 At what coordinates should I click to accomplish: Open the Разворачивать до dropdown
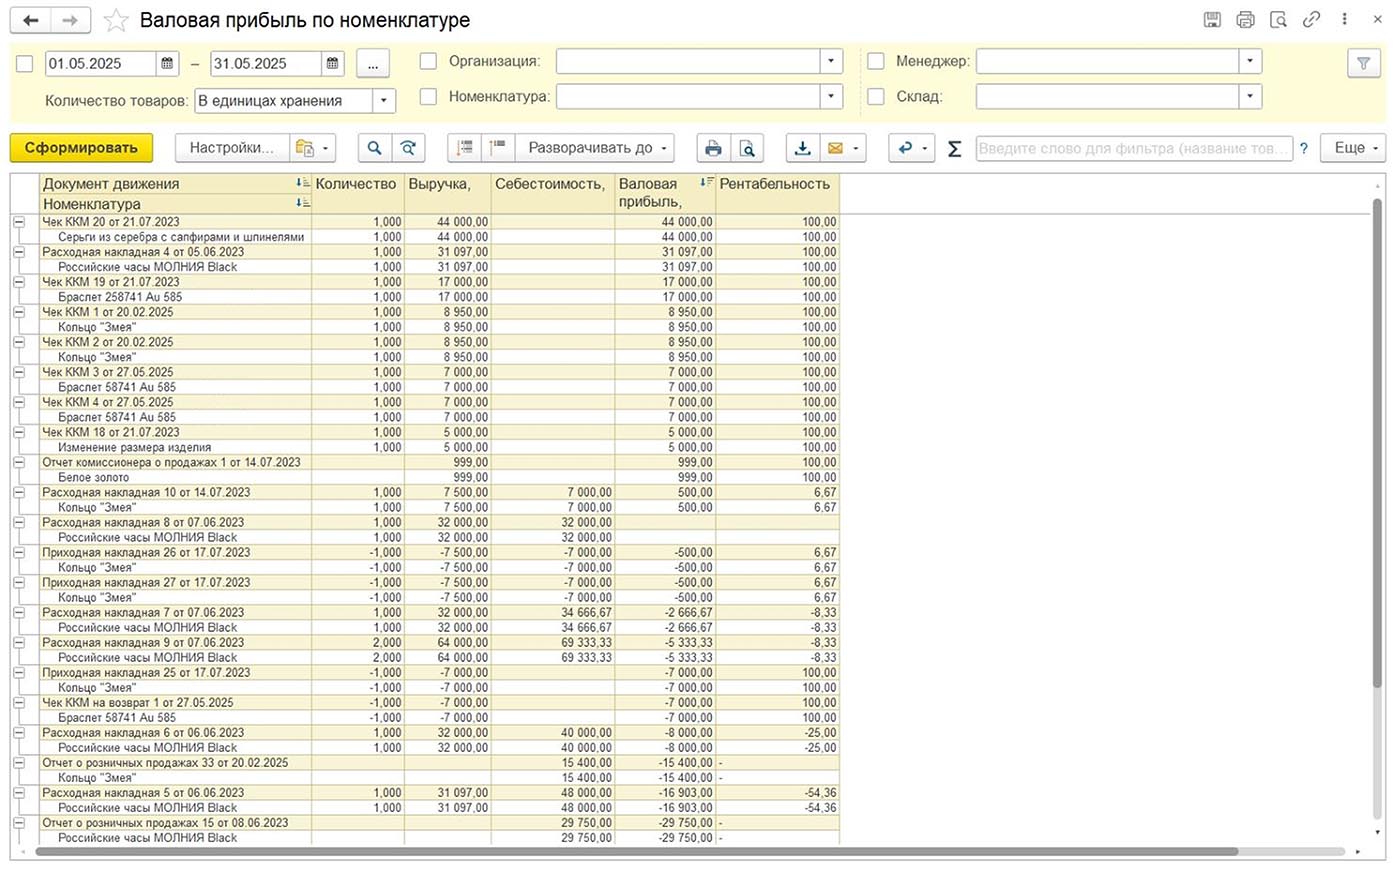(x=595, y=148)
